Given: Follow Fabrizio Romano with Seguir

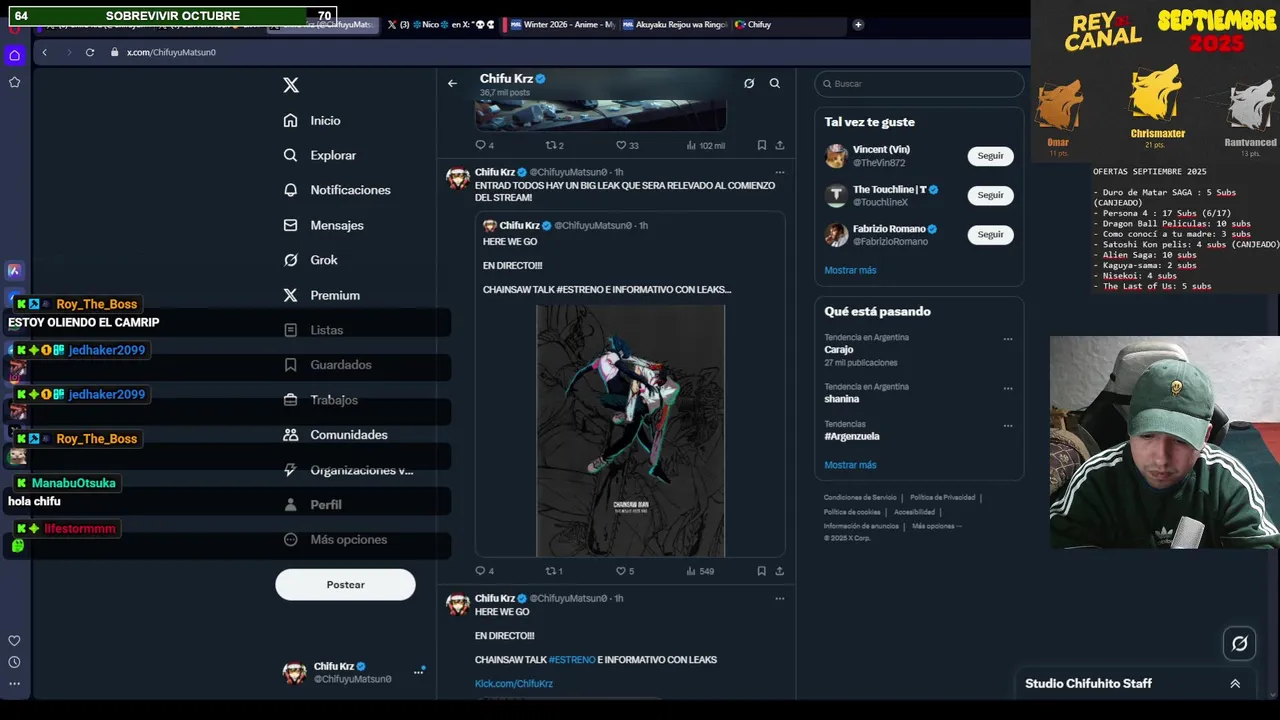Looking at the screenshot, I should tap(990, 234).
